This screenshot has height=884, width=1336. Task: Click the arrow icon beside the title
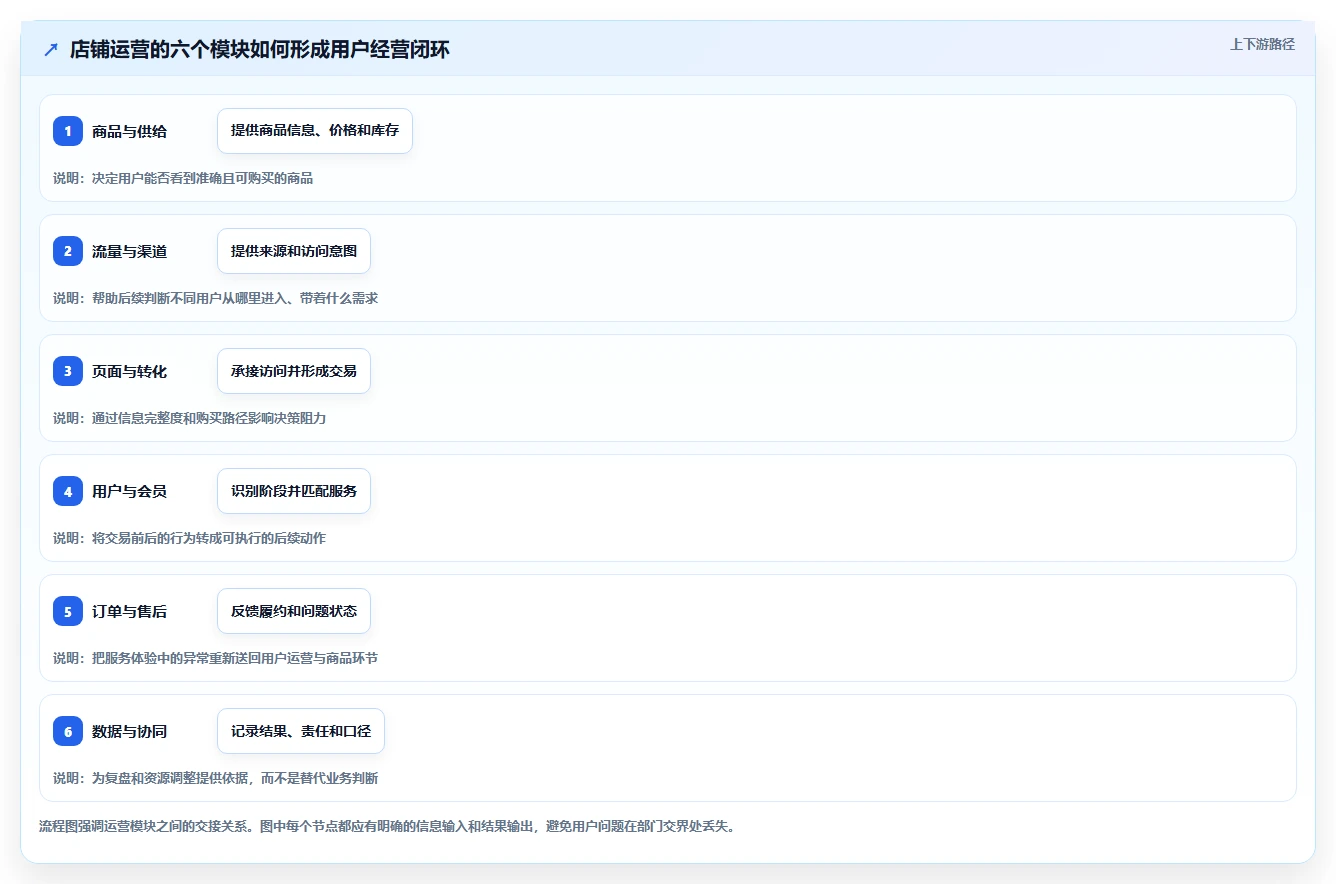pyautogui.click(x=51, y=49)
